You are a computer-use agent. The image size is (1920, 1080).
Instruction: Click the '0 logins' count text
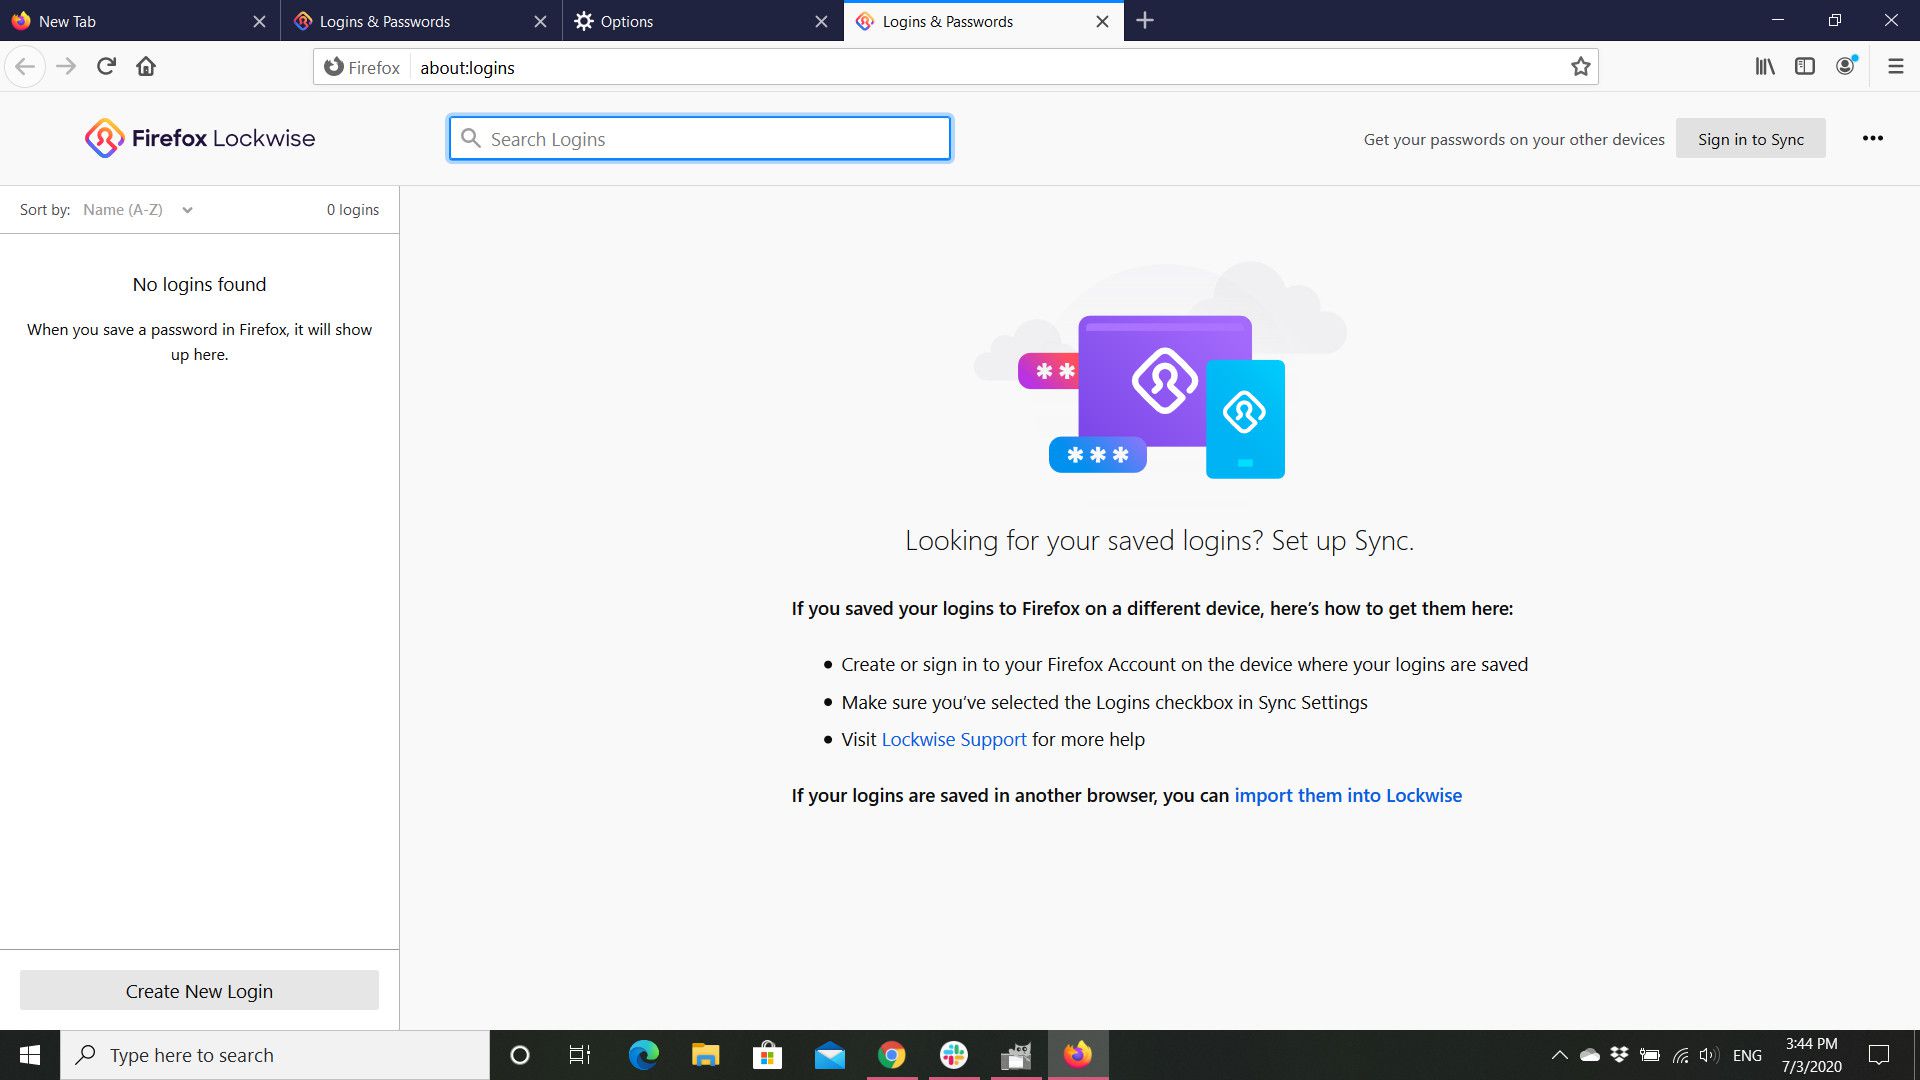click(x=353, y=209)
